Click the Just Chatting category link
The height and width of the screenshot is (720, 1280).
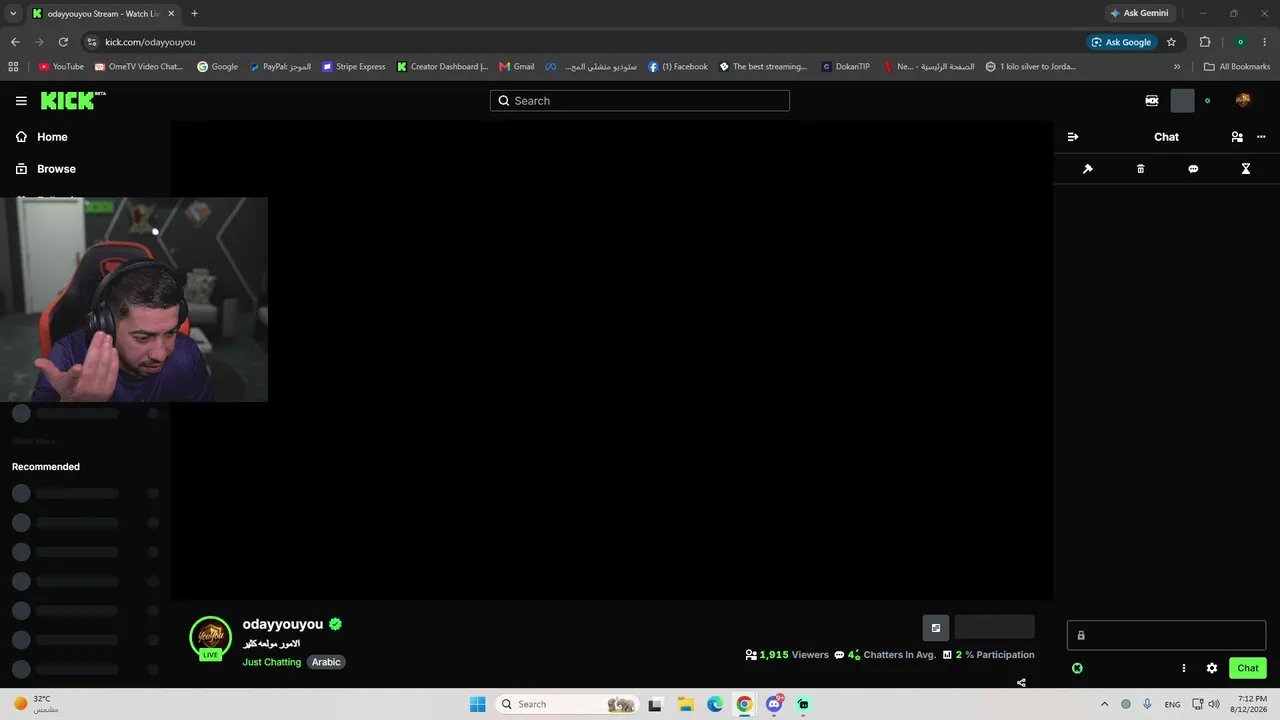click(272, 662)
